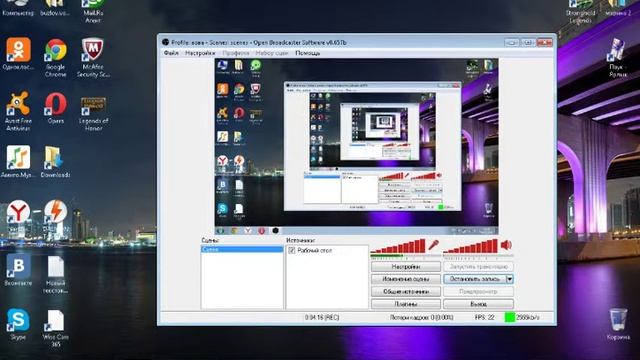The height and width of the screenshot is (360, 640).
Task: Launch Avast Free Antivirus icon
Action: [18, 111]
